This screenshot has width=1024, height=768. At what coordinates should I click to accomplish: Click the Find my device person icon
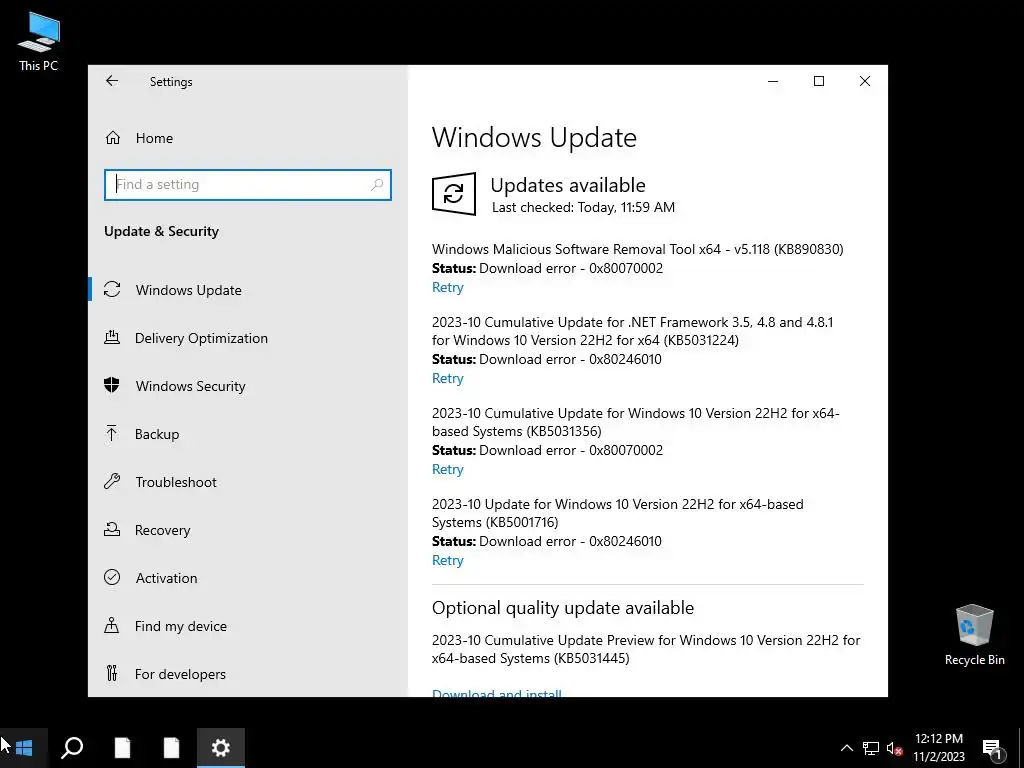pyautogui.click(x=112, y=626)
